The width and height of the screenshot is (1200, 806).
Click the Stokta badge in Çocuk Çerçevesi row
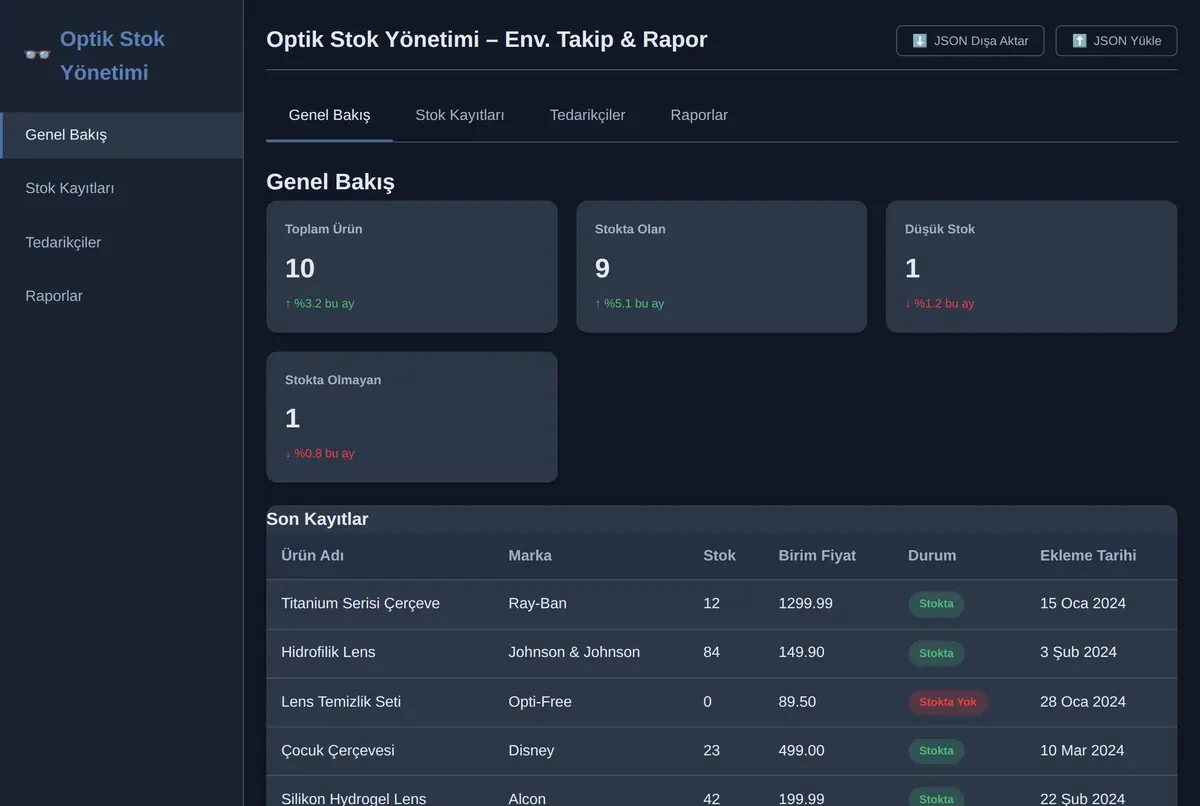point(936,751)
